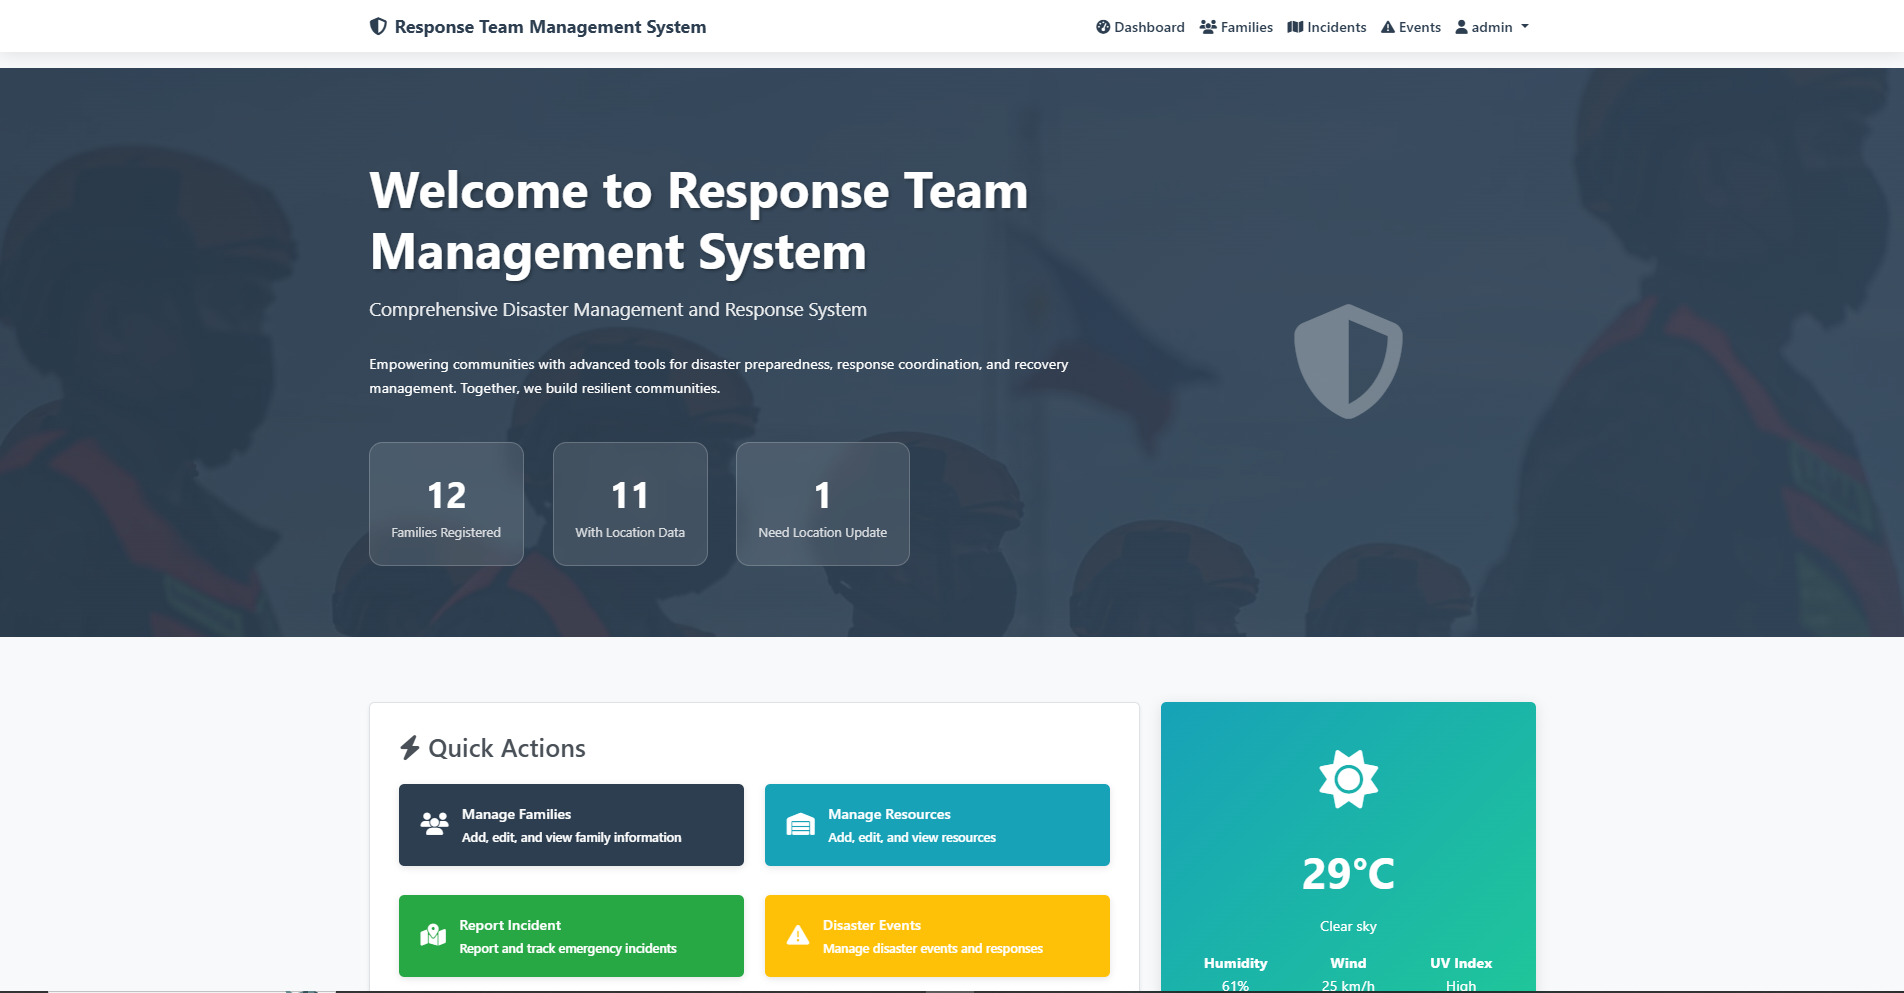Select the compass icon beside Dashboard

pyautogui.click(x=1102, y=27)
